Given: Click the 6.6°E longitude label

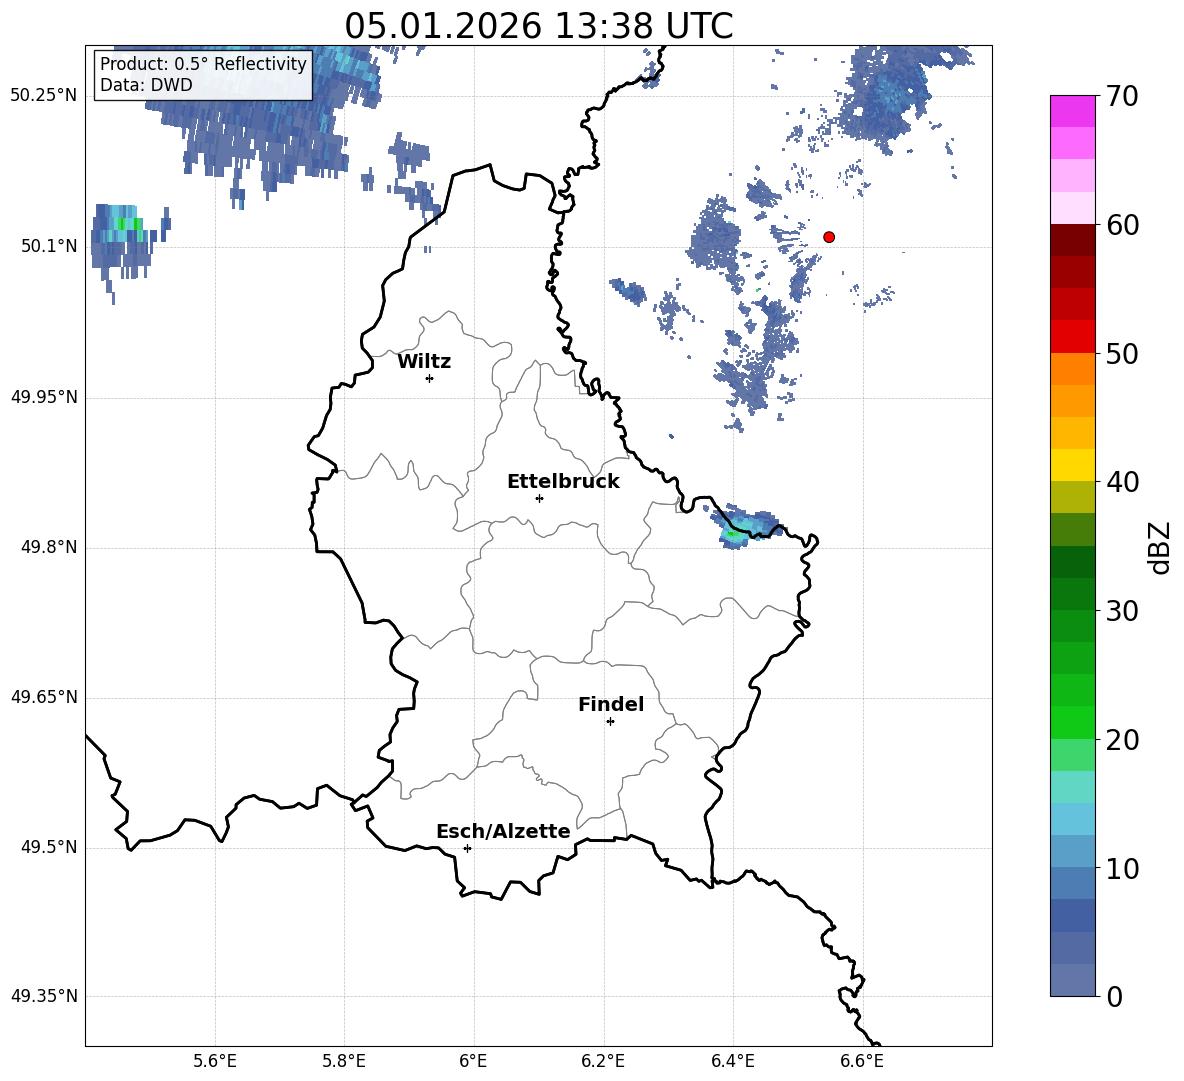Looking at the screenshot, I should 862,1061.
